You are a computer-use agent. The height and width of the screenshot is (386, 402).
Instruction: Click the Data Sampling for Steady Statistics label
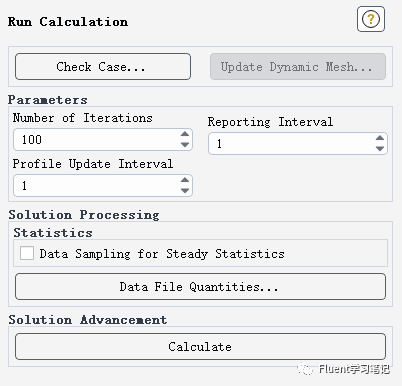coord(162,254)
